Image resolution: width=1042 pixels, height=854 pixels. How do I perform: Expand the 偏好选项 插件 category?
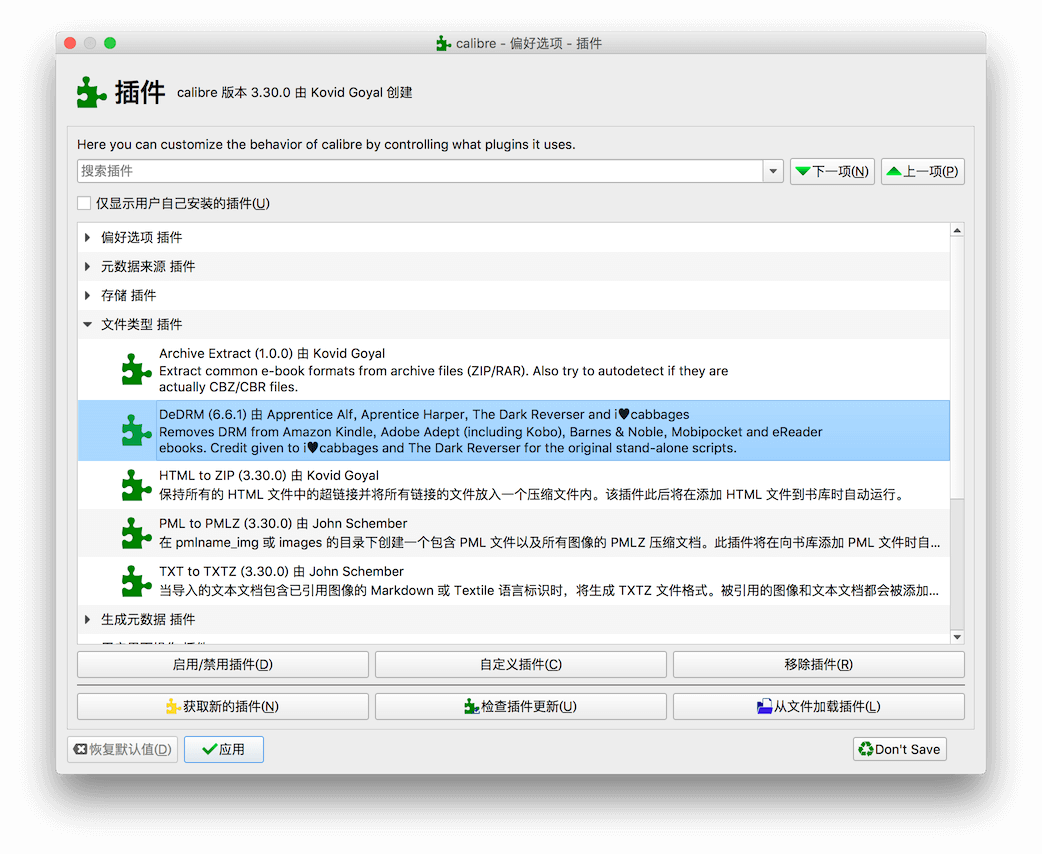click(x=87, y=237)
